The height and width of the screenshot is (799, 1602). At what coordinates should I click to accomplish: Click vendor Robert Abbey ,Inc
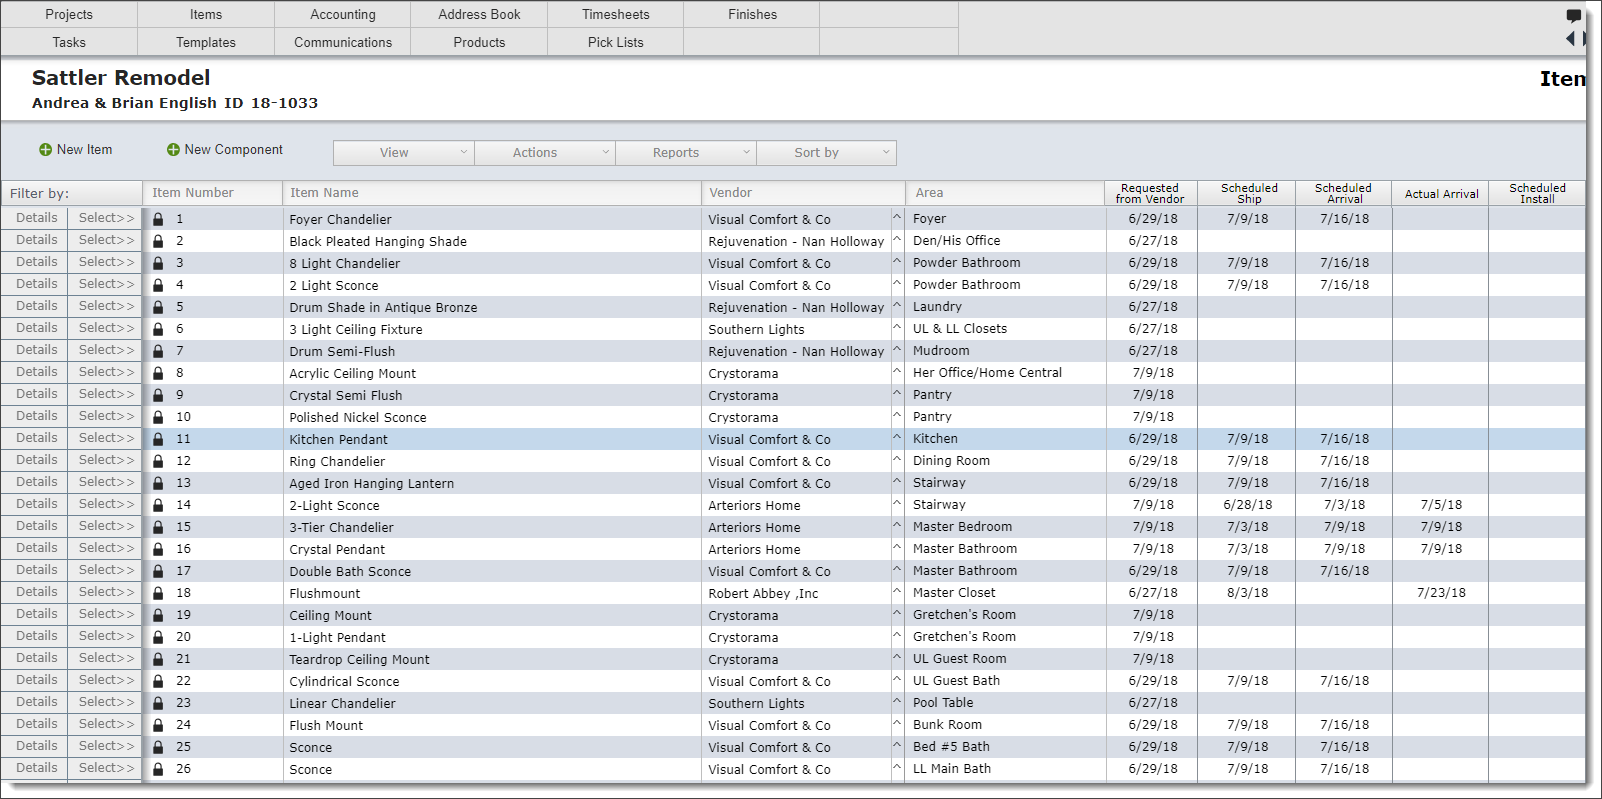763,593
